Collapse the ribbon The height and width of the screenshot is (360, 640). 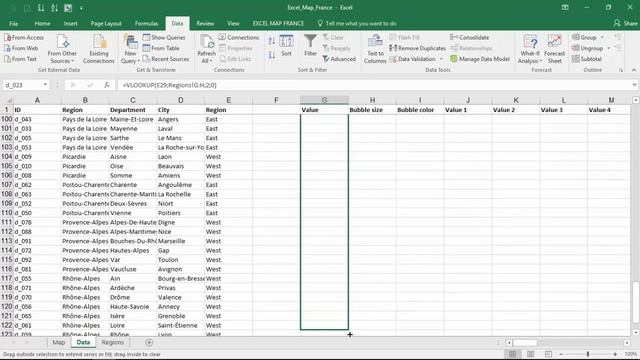tap(634, 70)
